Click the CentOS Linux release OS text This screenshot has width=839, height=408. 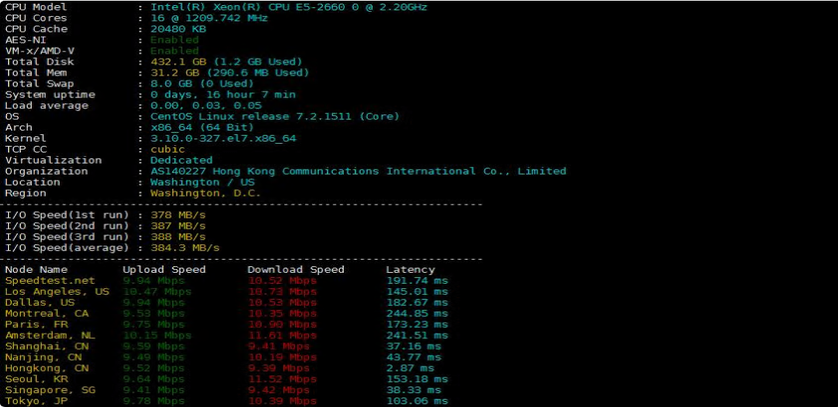267,116
